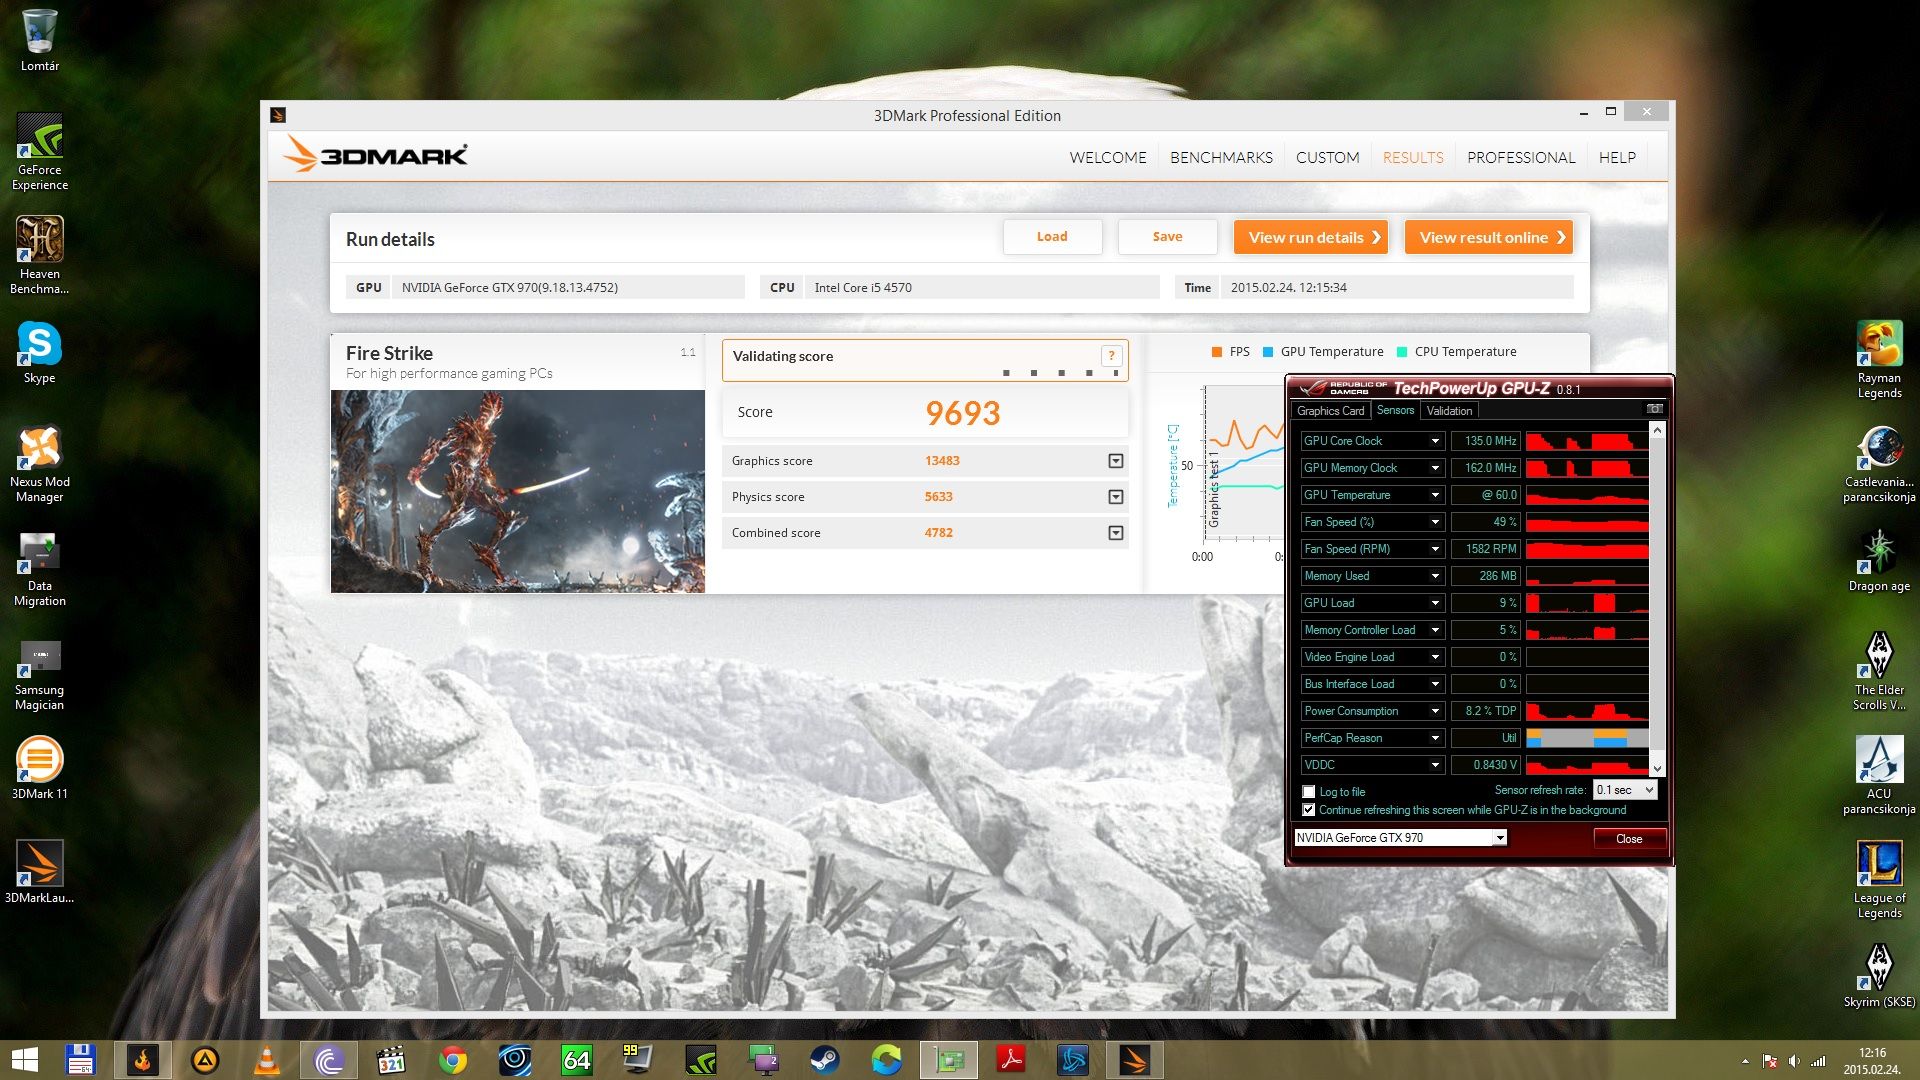The width and height of the screenshot is (1920, 1080).
Task: Open VLC media player from taskbar
Action: click(x=267, y=1060)
